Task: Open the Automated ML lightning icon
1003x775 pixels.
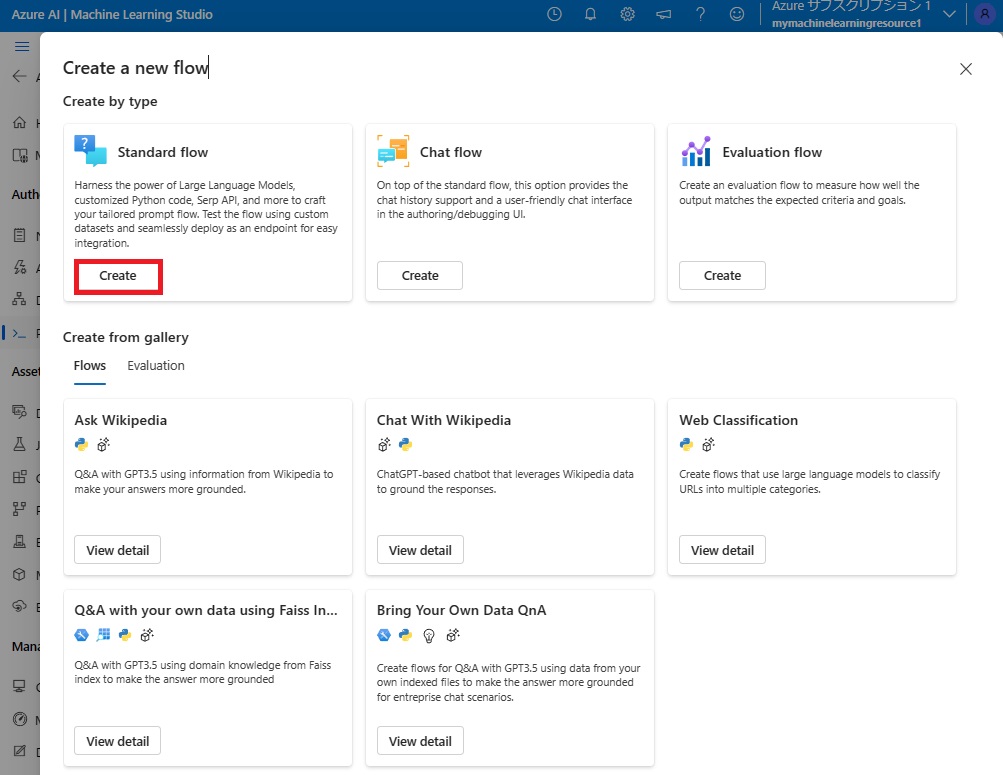Action: pyautogui.click(x=20, y=267)
